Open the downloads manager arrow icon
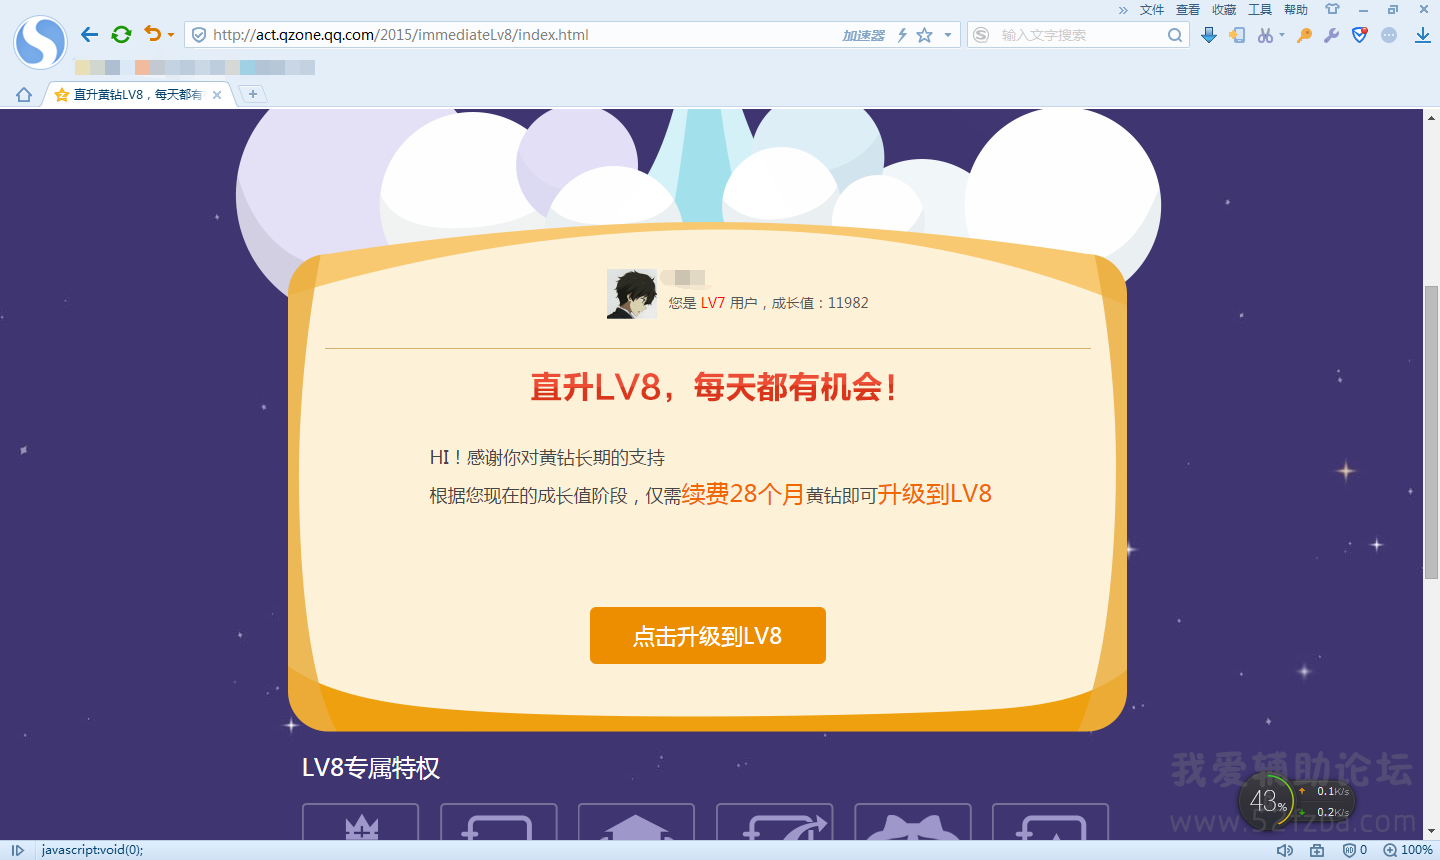Image resolution: width=1440 pixels, height=860 pixels. coord(1423,35)
